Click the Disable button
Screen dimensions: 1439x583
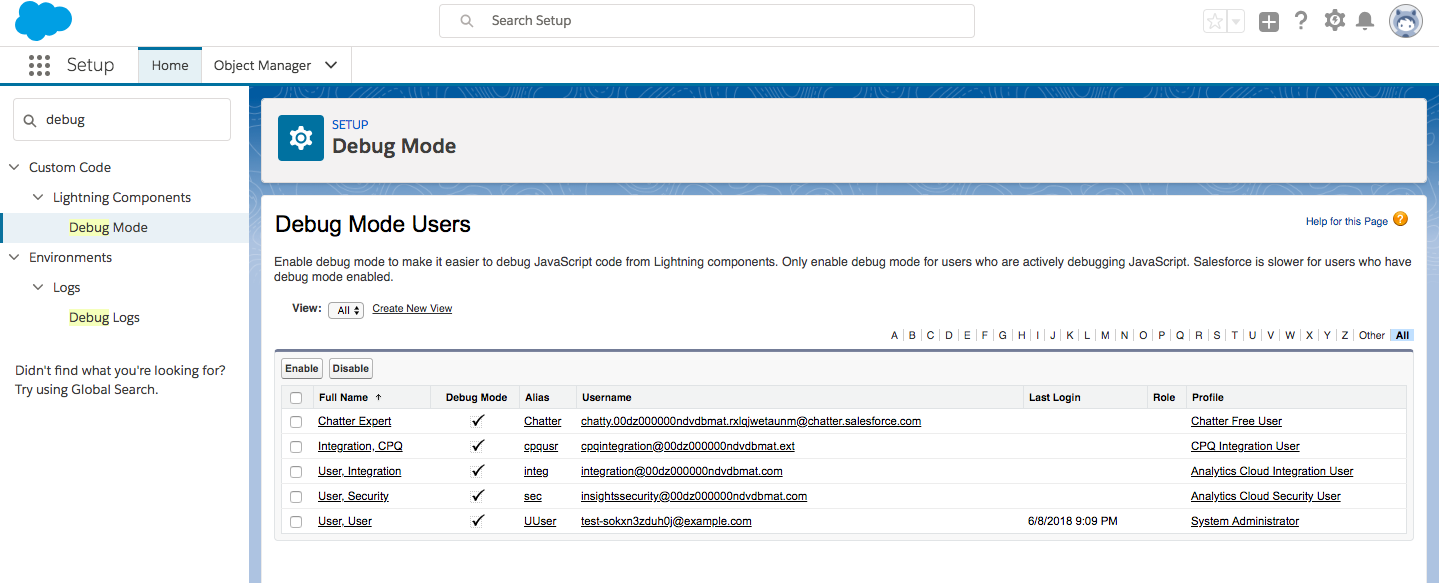tap(351, 368)
